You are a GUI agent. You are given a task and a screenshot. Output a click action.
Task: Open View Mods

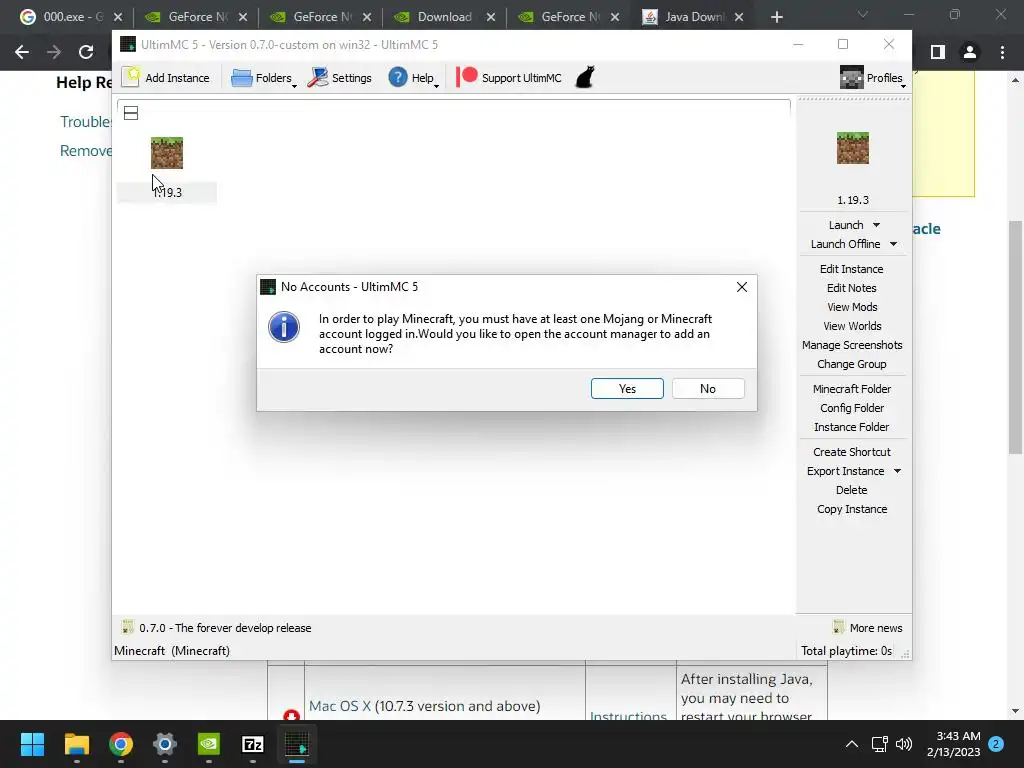coord(852,307)
